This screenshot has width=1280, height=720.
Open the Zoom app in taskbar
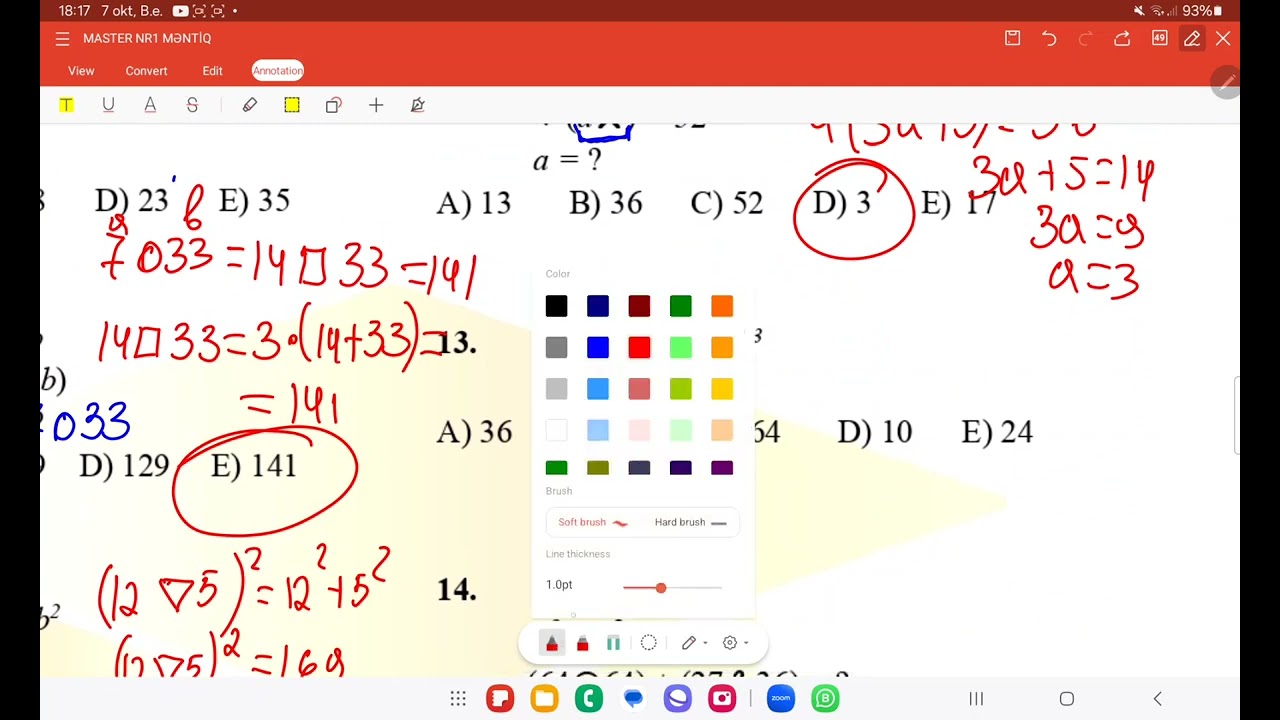tap(781, 699)
